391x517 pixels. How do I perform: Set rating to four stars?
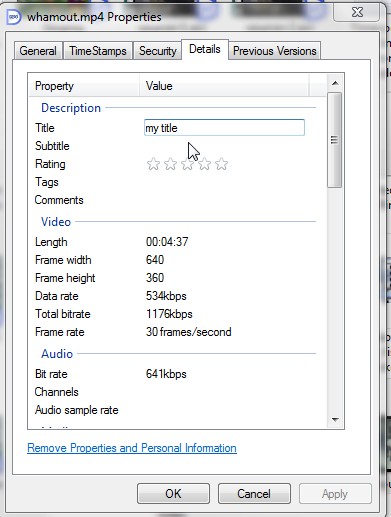click(x=204, y=164)
